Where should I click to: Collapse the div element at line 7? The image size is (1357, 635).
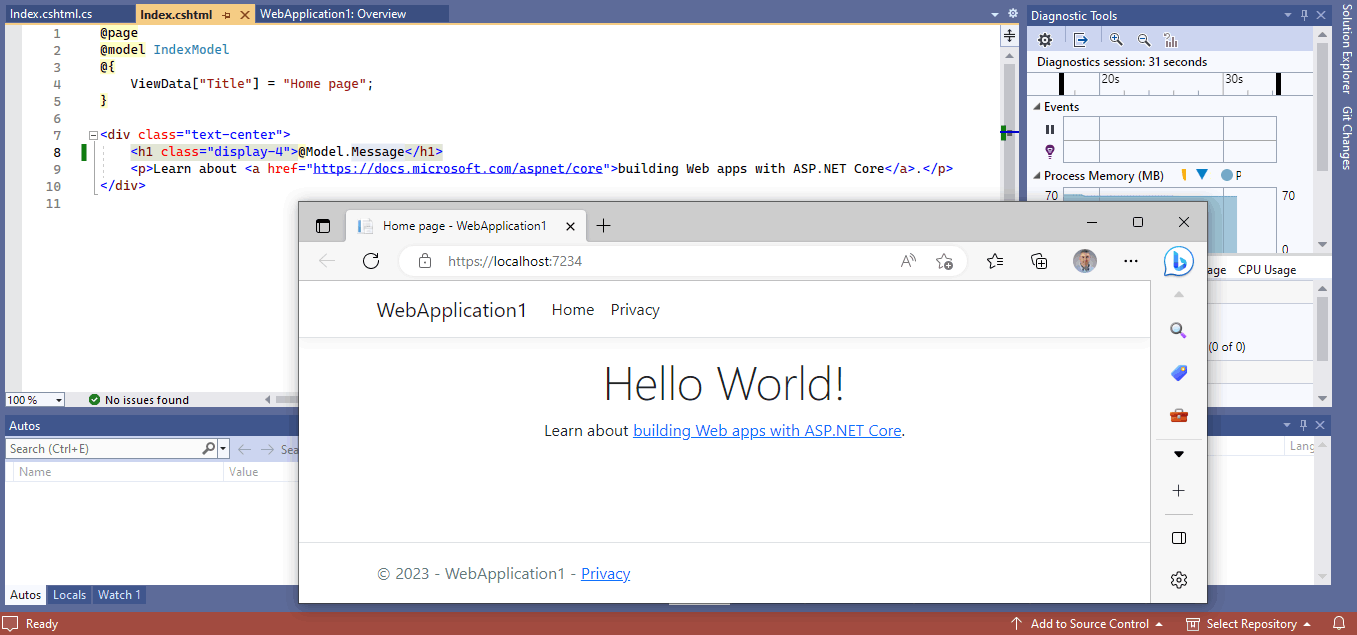pyautogui.click(x=92, y=135)
